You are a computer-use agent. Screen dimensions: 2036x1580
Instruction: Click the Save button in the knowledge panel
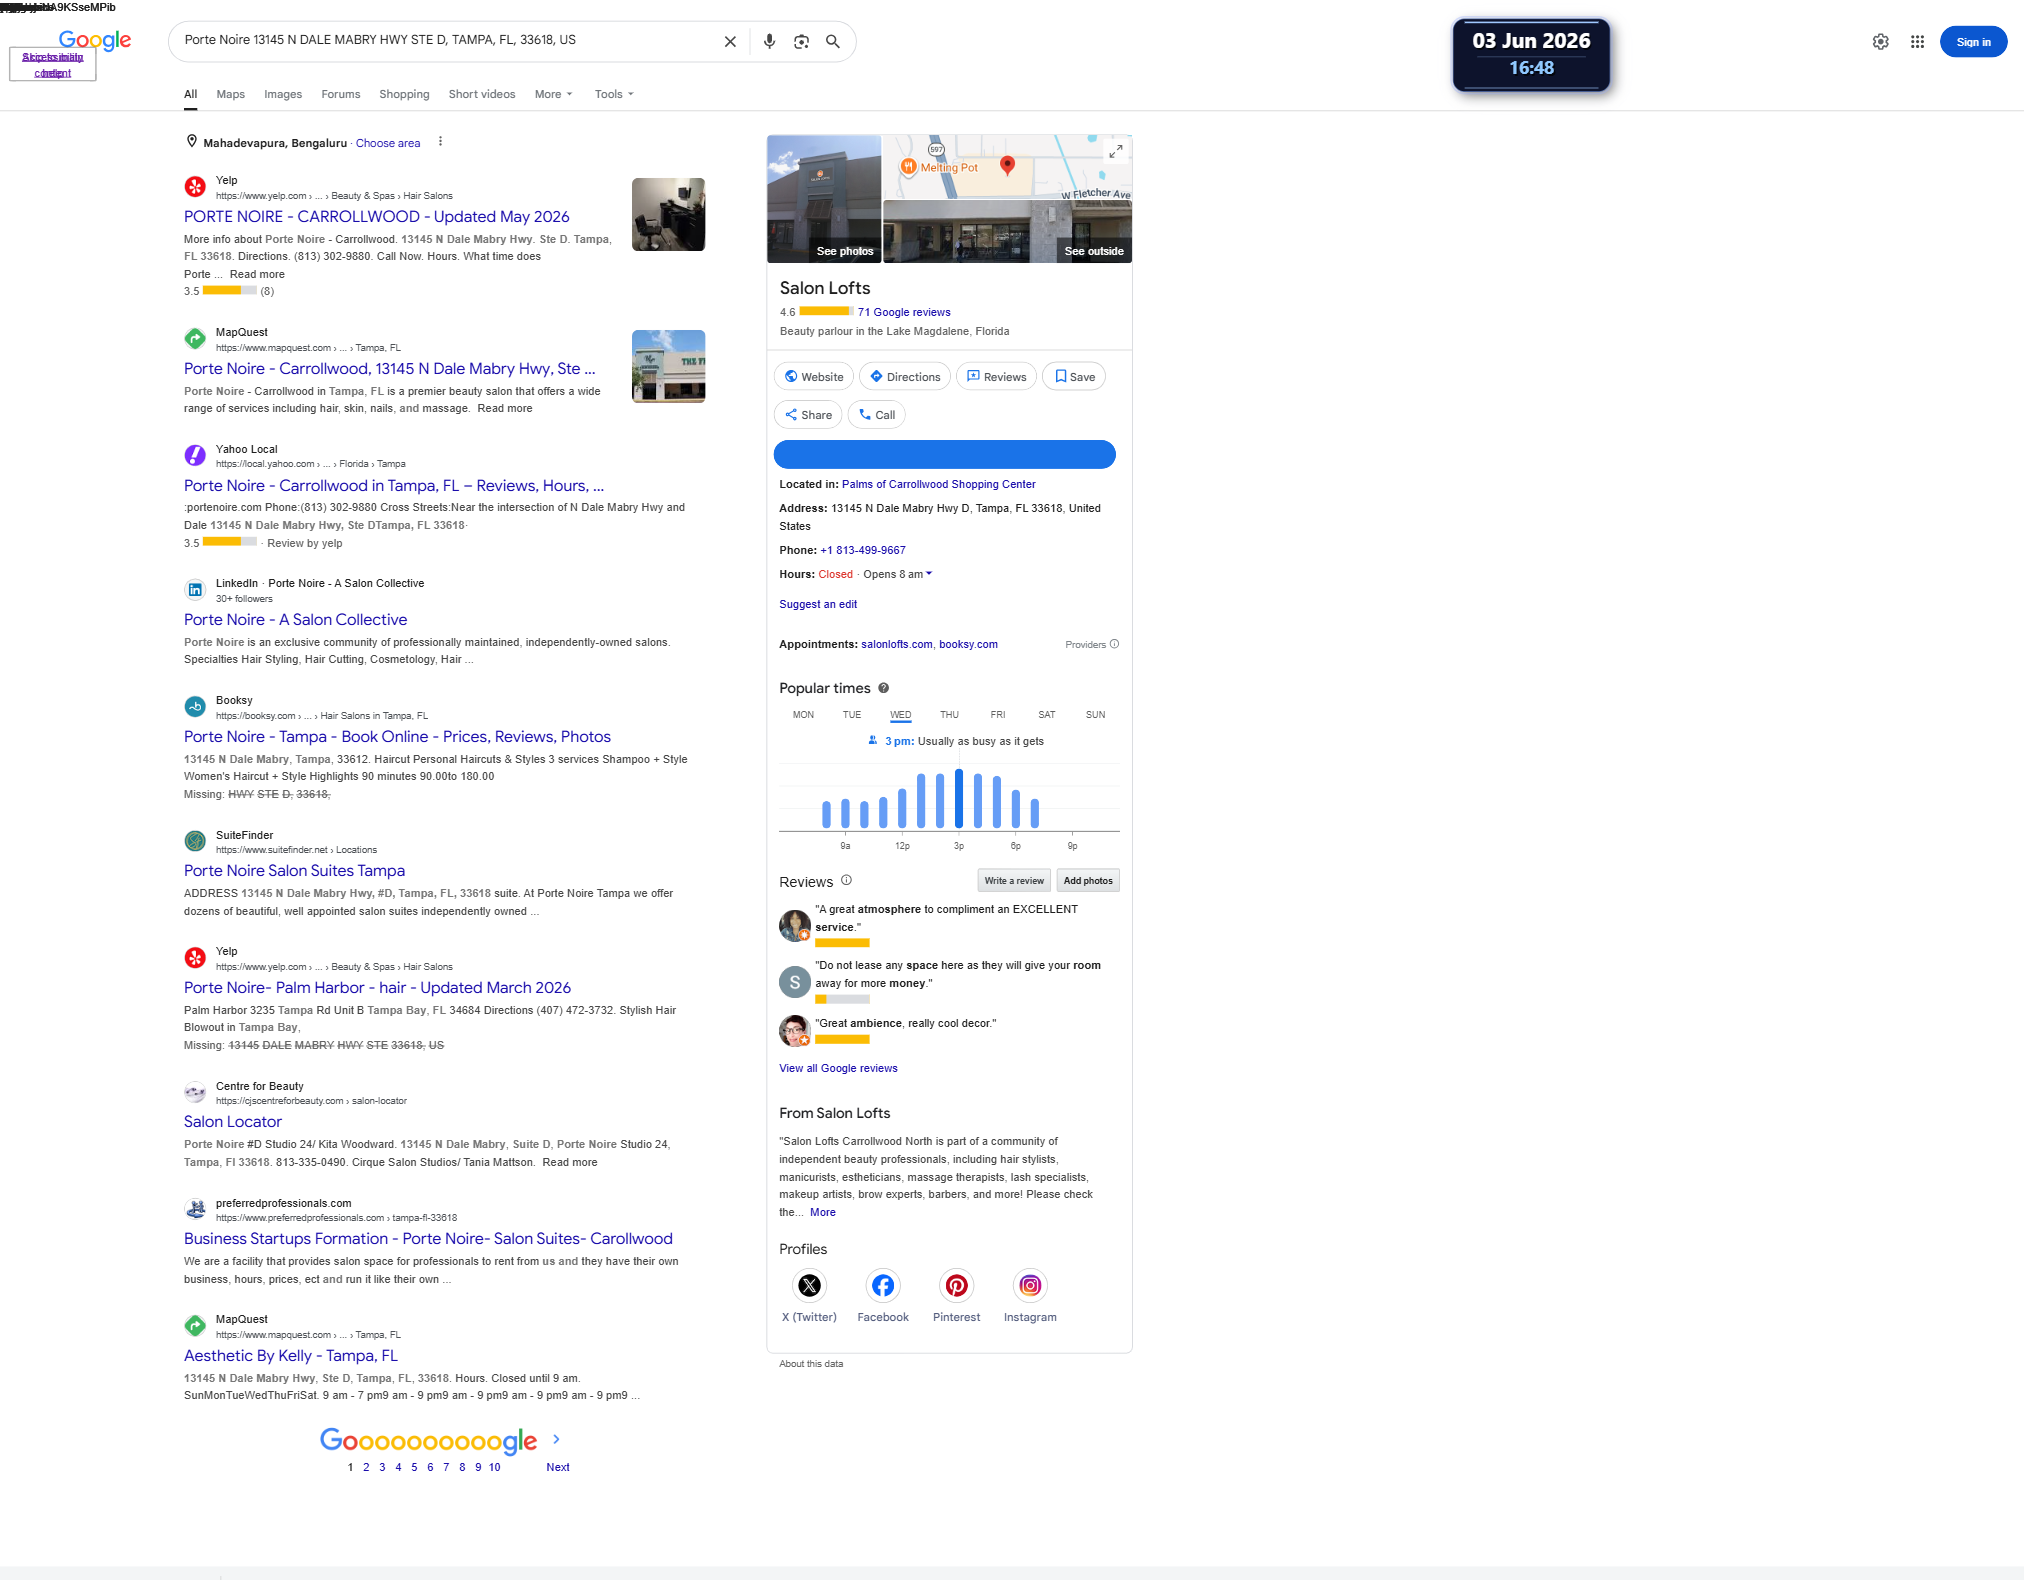pyautogui.click(x=1074, y=376)
